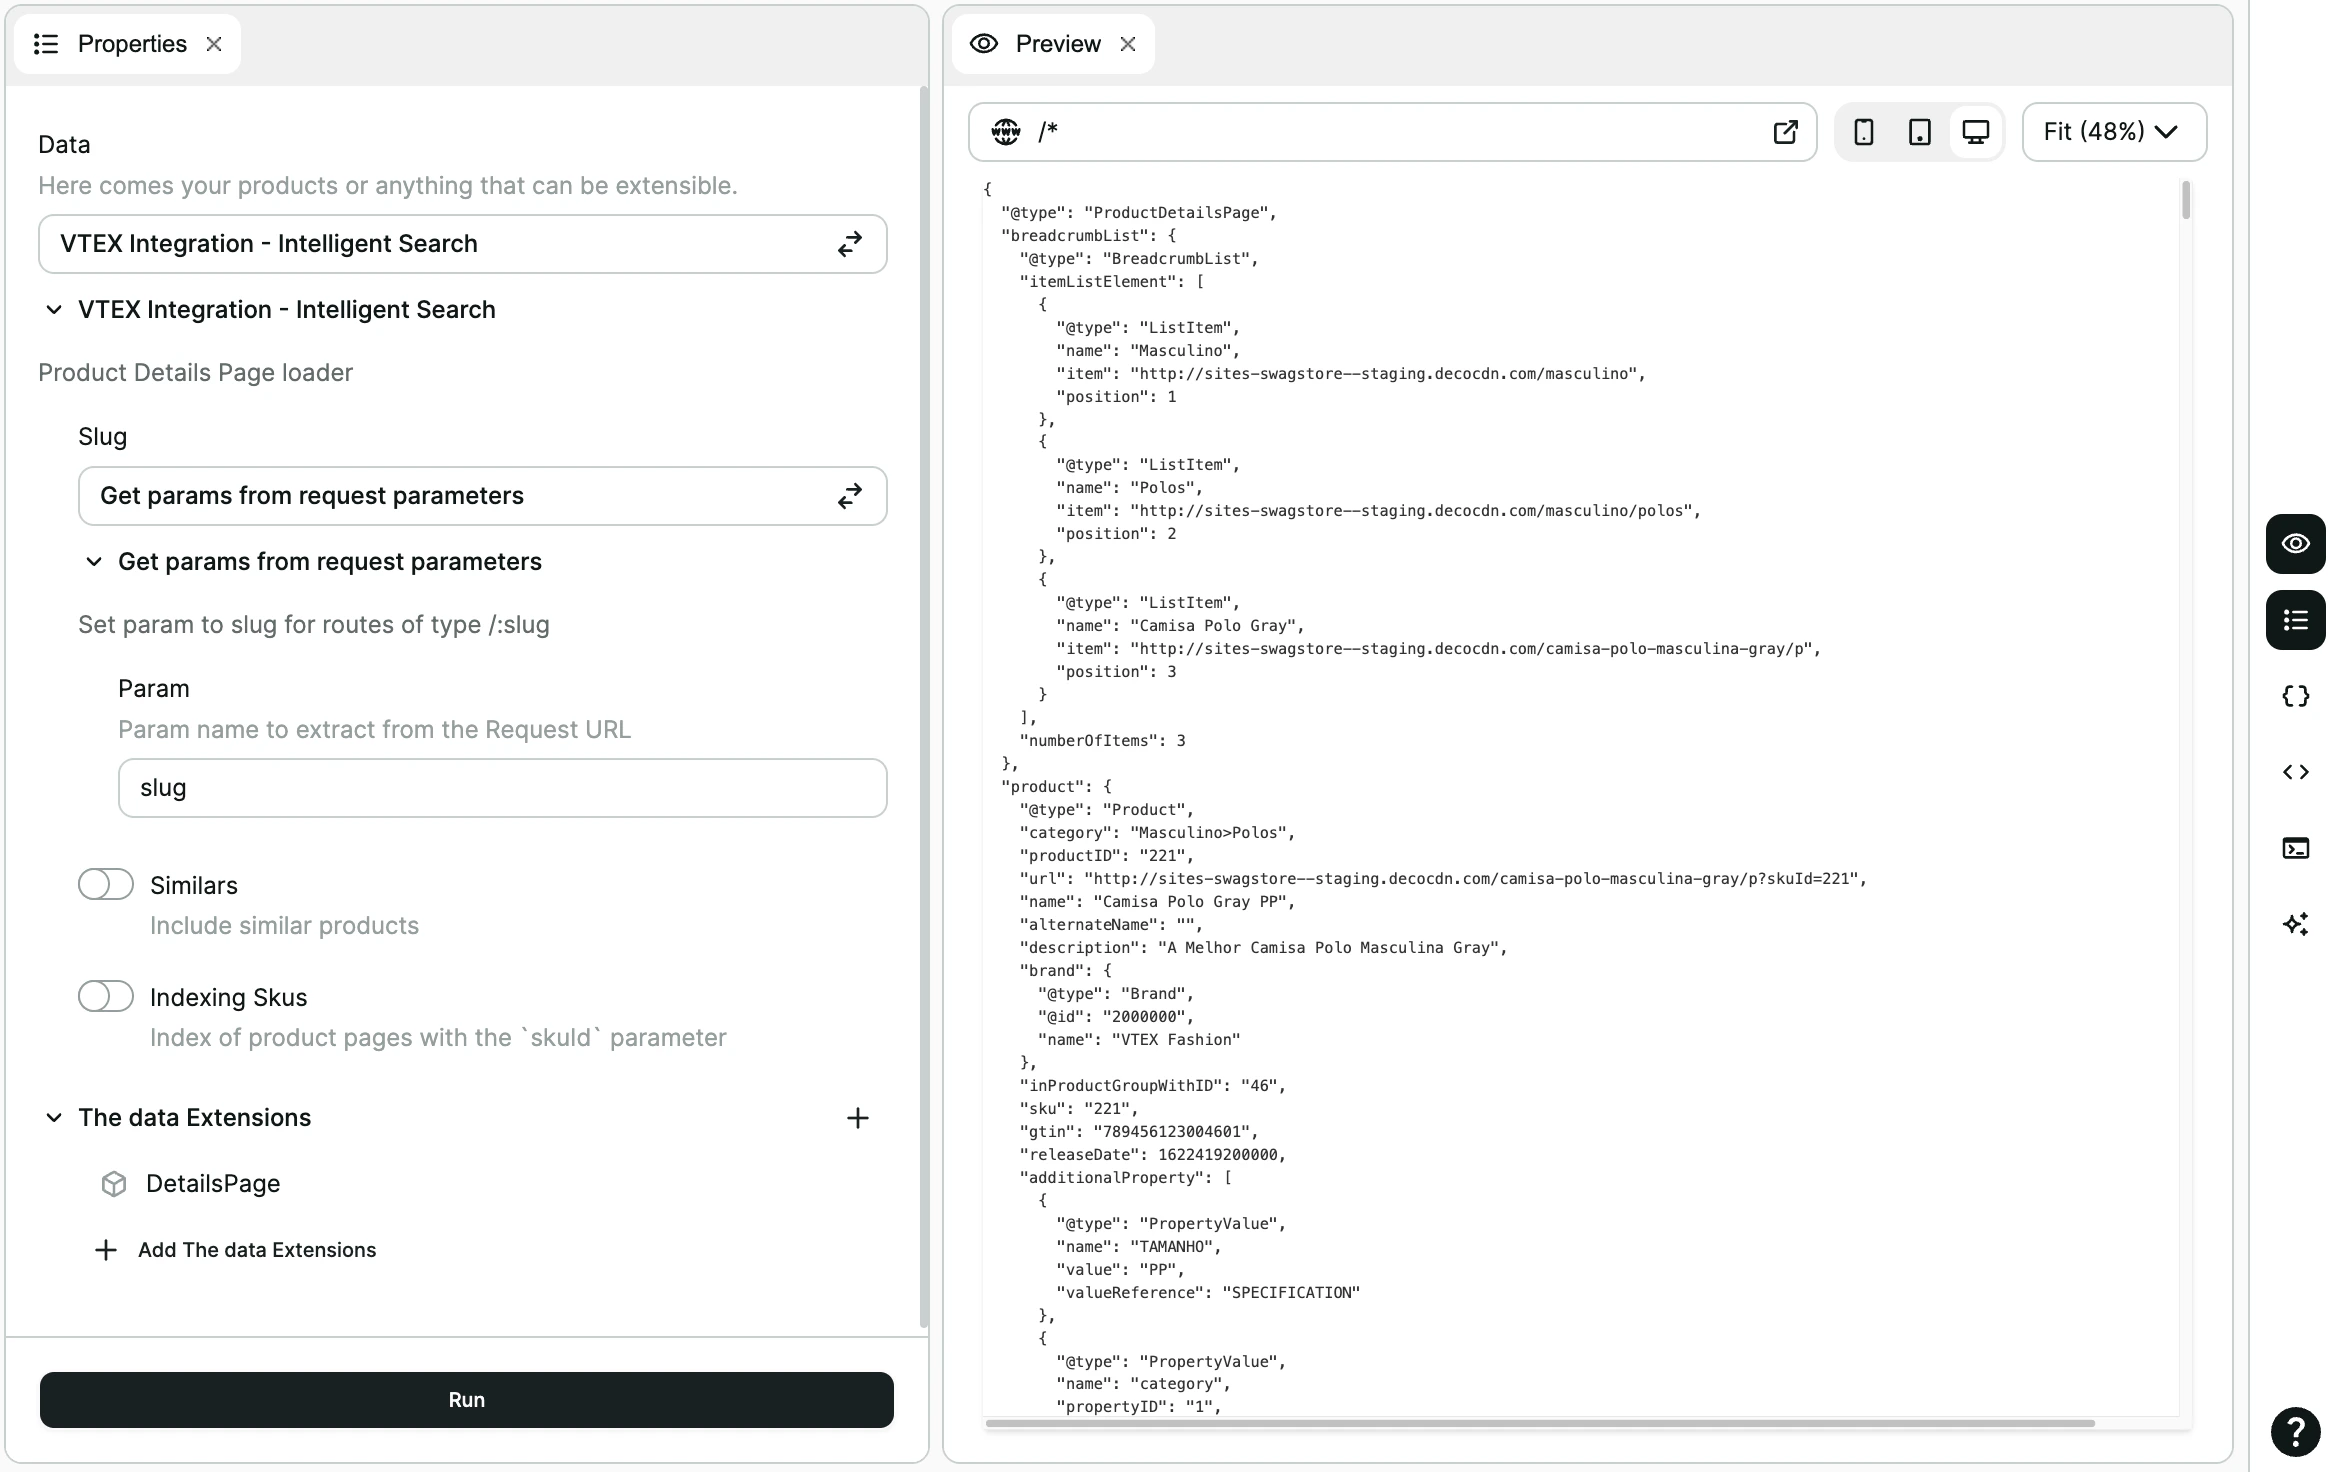This screenshot has width=2330, height=1472.
Task: Switch preview to tablet viewport
Action: [1919, 132]
